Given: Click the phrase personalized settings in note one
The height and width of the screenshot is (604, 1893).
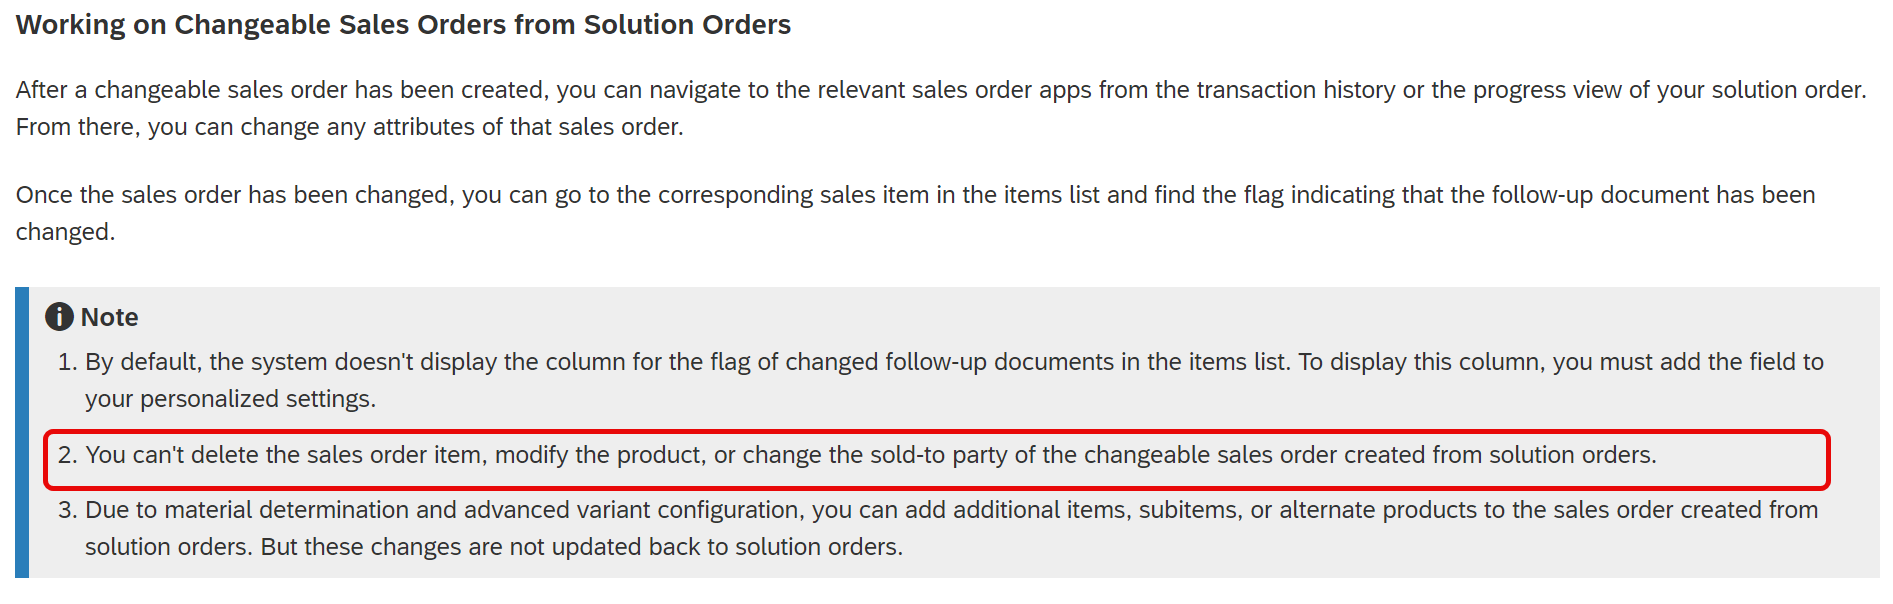Looking at the screenshot, I should coord(257,399).
